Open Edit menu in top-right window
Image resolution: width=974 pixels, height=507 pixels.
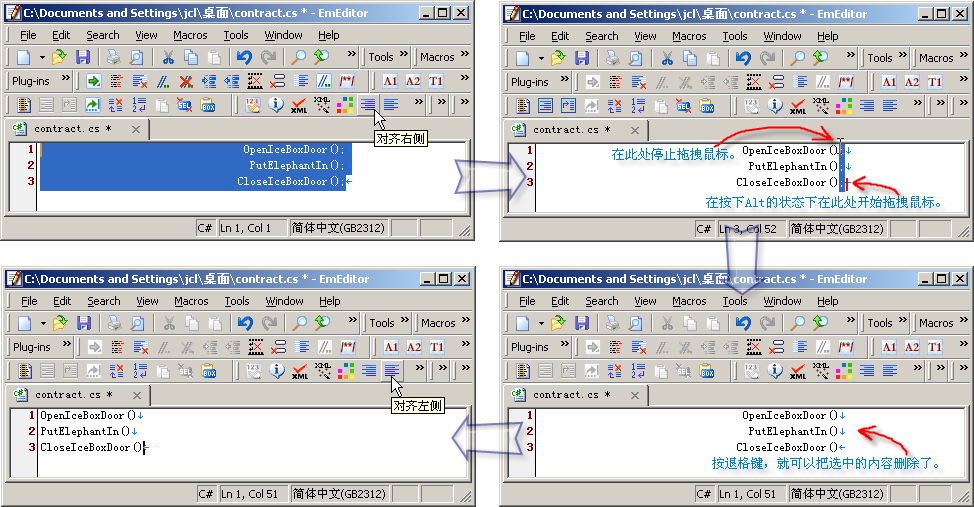(560, 37)
